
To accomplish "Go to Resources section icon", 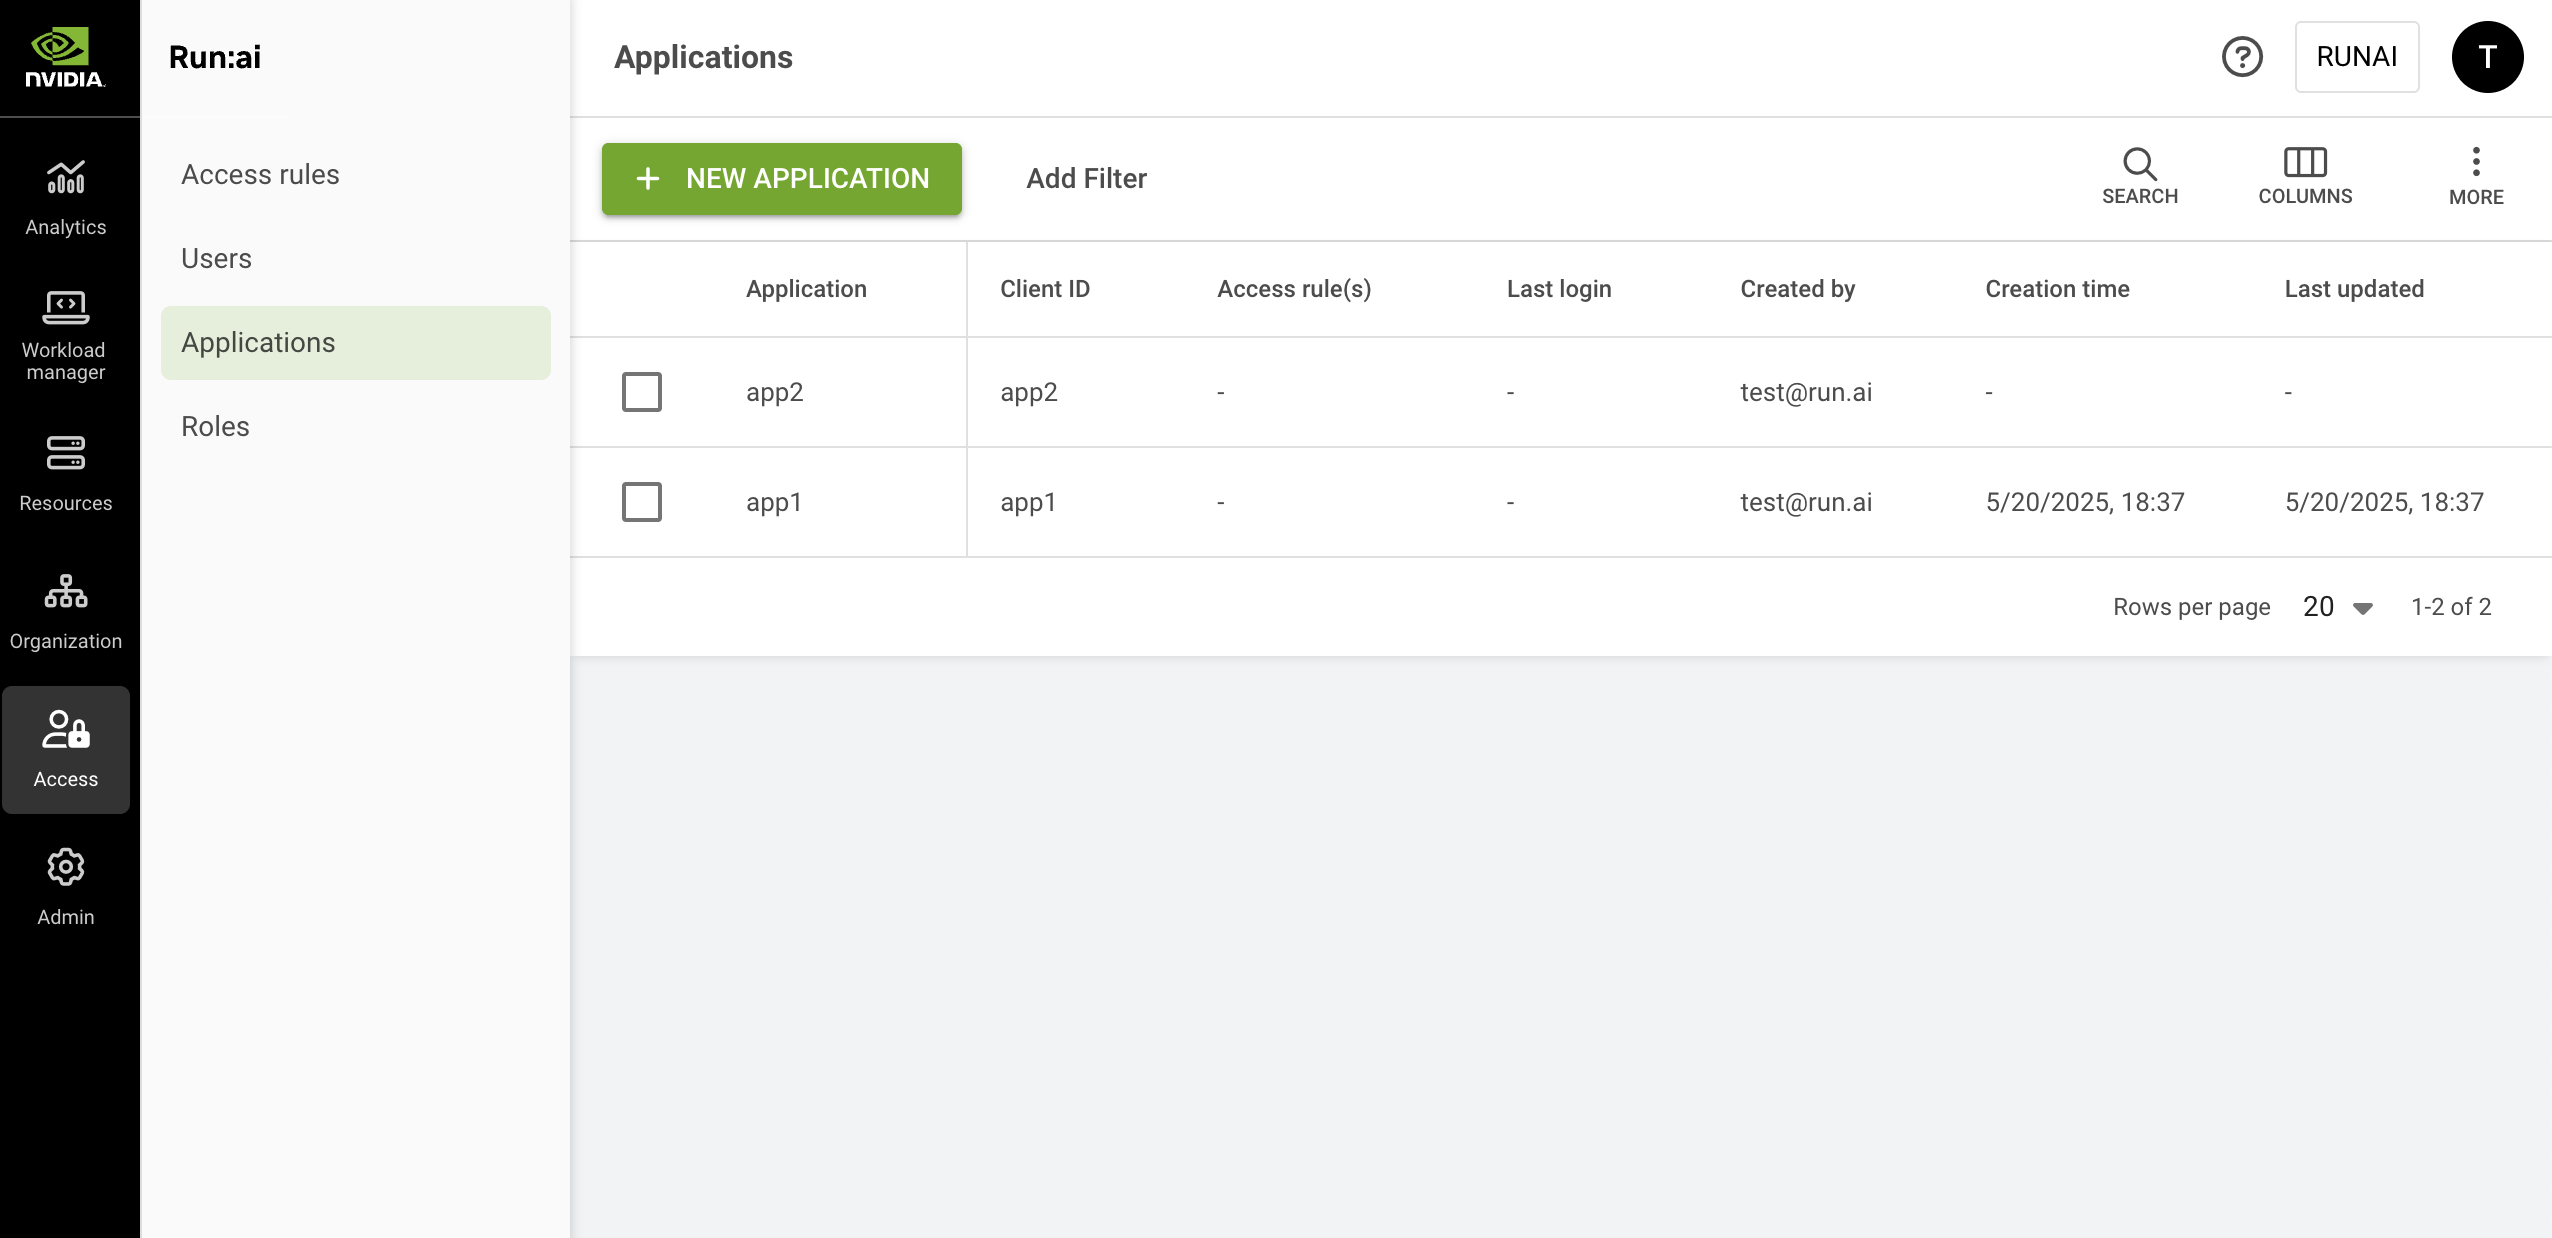I will 66,453.
